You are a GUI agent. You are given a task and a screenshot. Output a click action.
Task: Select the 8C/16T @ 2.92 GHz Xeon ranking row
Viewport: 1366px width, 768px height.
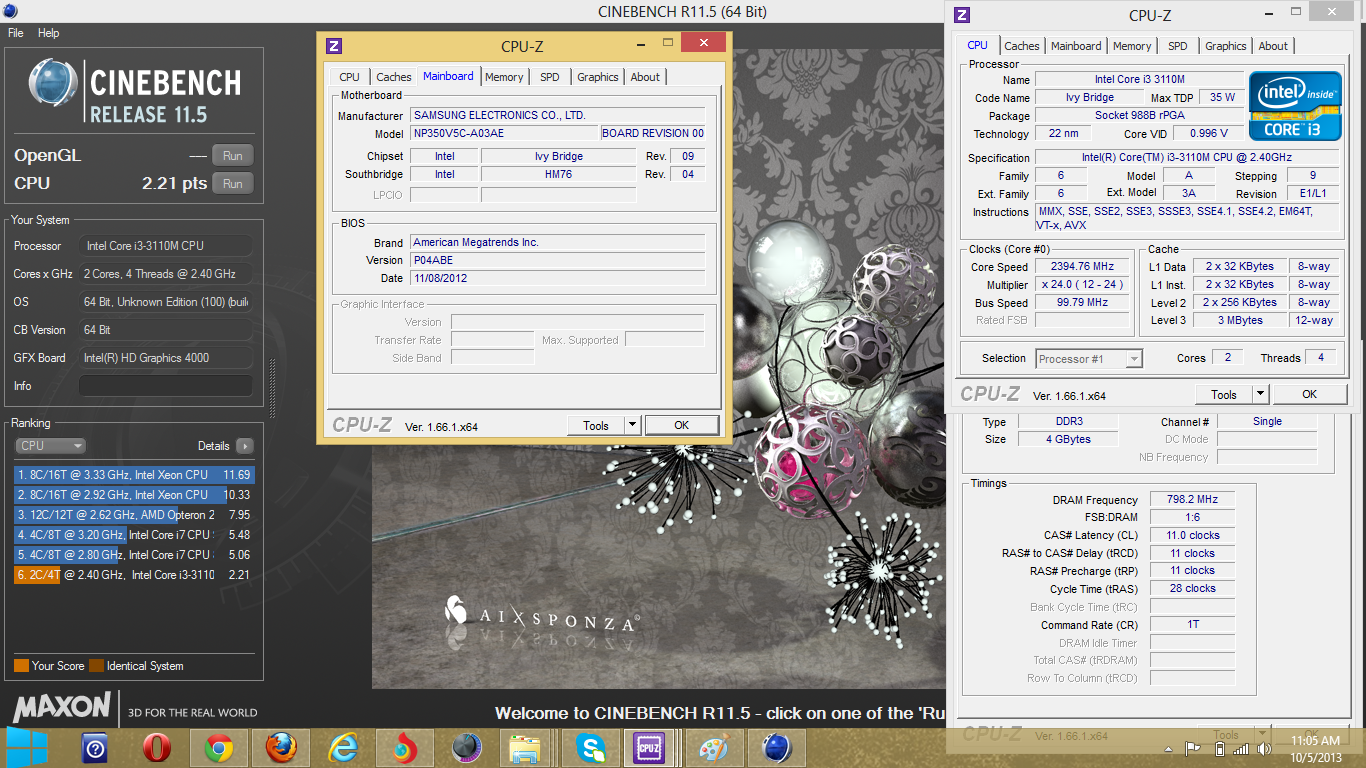(x=134, y=495)
